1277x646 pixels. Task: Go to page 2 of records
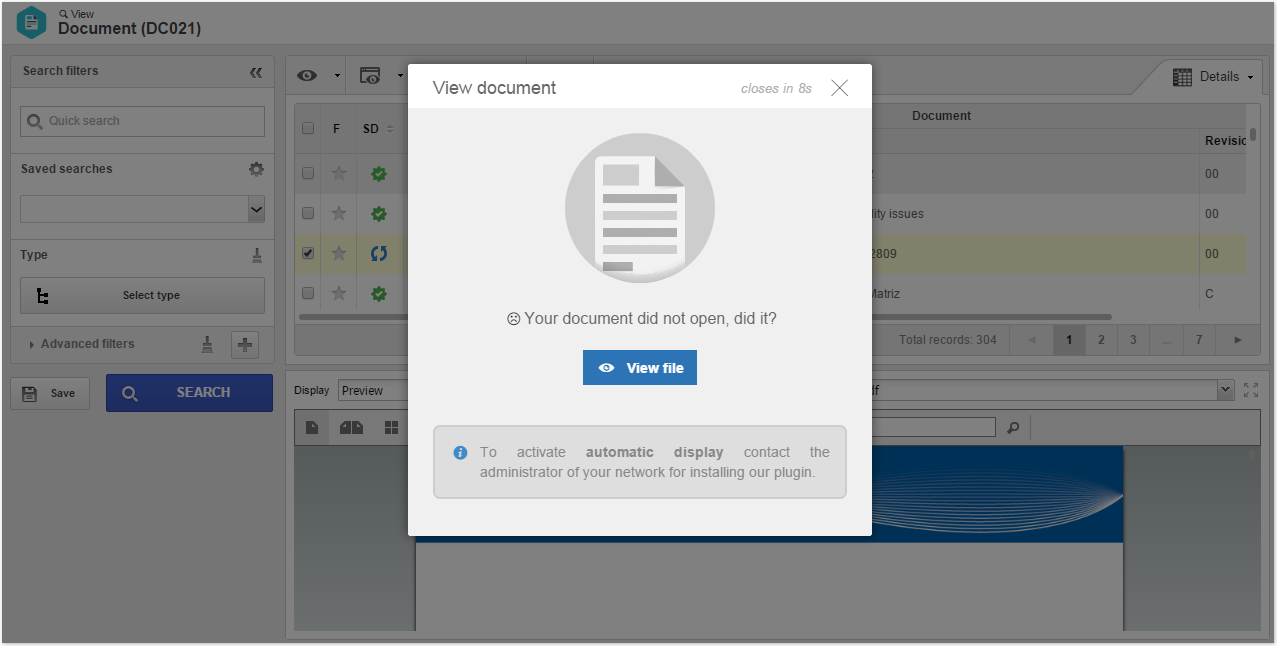(x=1101, y=340)
